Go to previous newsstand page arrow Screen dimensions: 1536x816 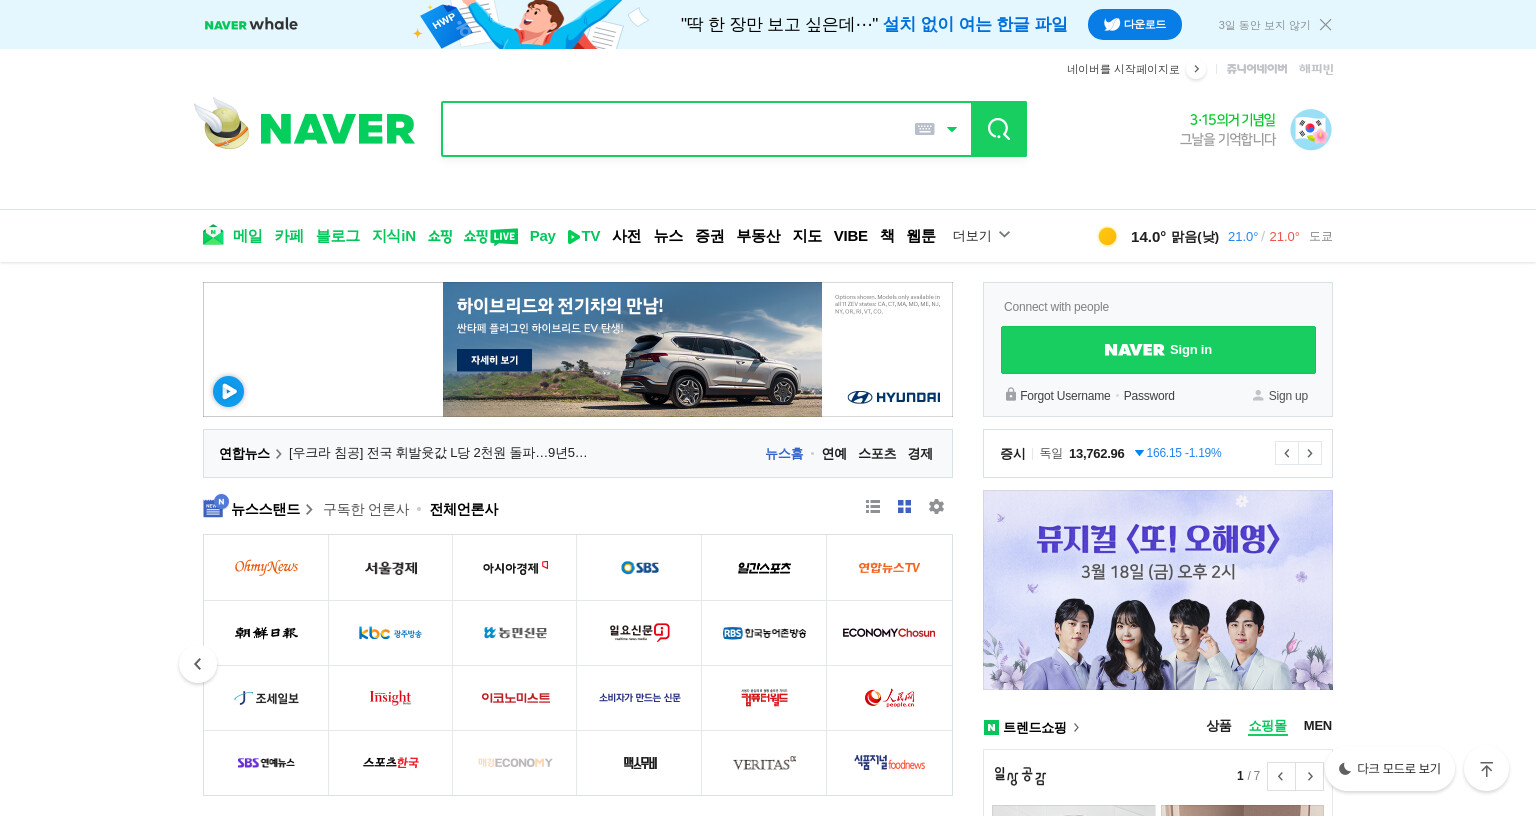tap(198, 664)
